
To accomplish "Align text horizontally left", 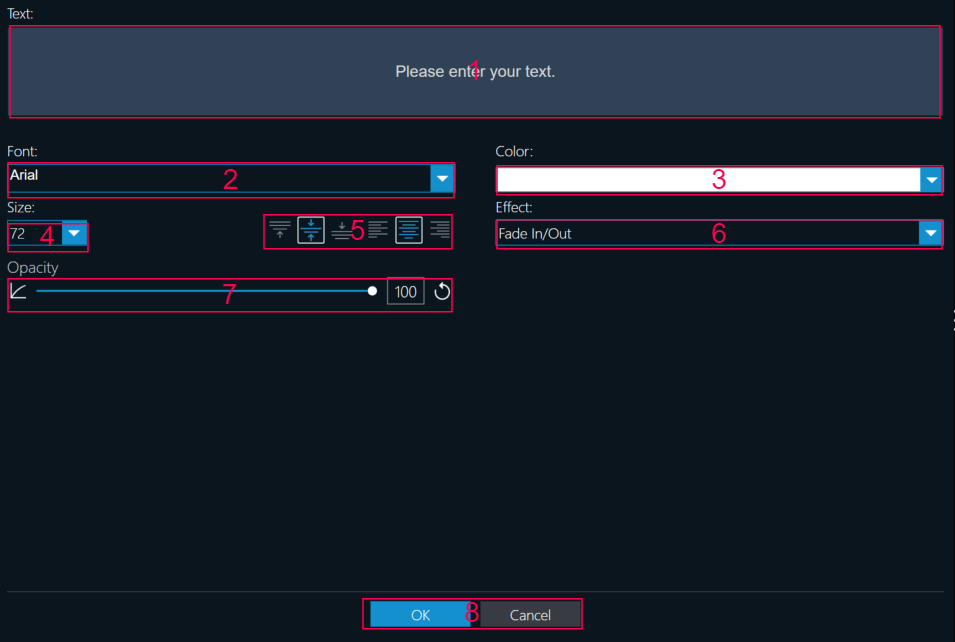I will coord(378,230).
